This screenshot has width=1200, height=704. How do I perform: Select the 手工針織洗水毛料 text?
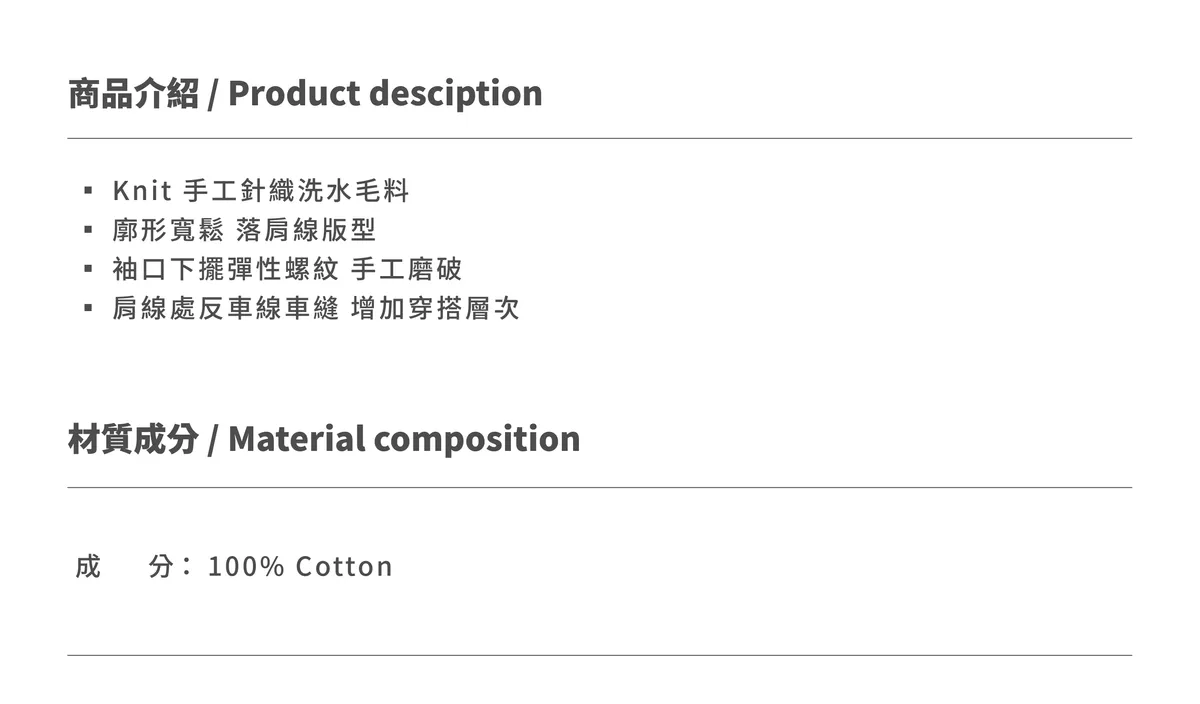(297, 190)
